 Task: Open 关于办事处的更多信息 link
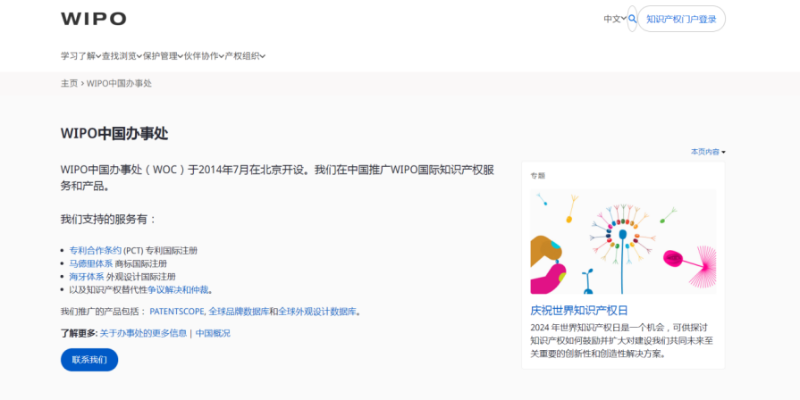coord(143,333)
